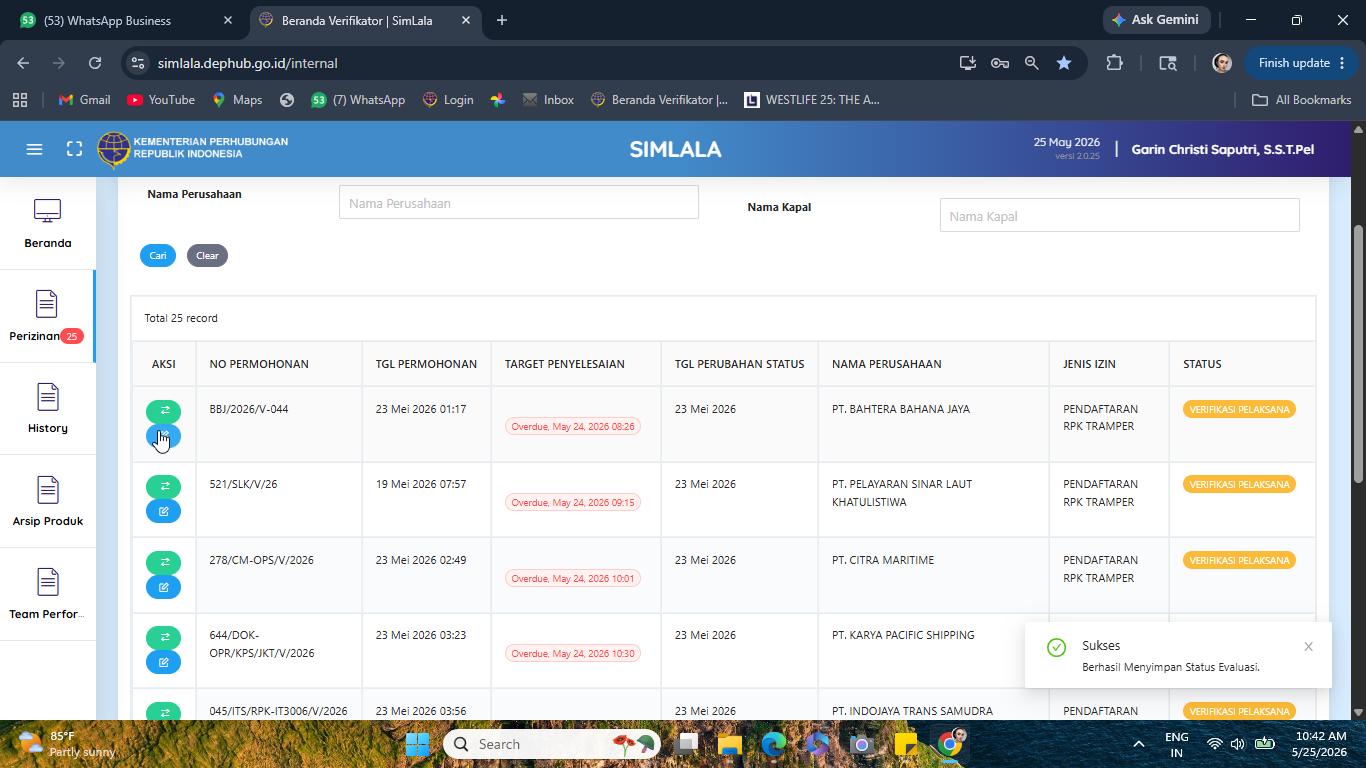Click blue edit icon for 521/SLK/V/26
This screenshot has width=1366, height=768.
point(163,512)
